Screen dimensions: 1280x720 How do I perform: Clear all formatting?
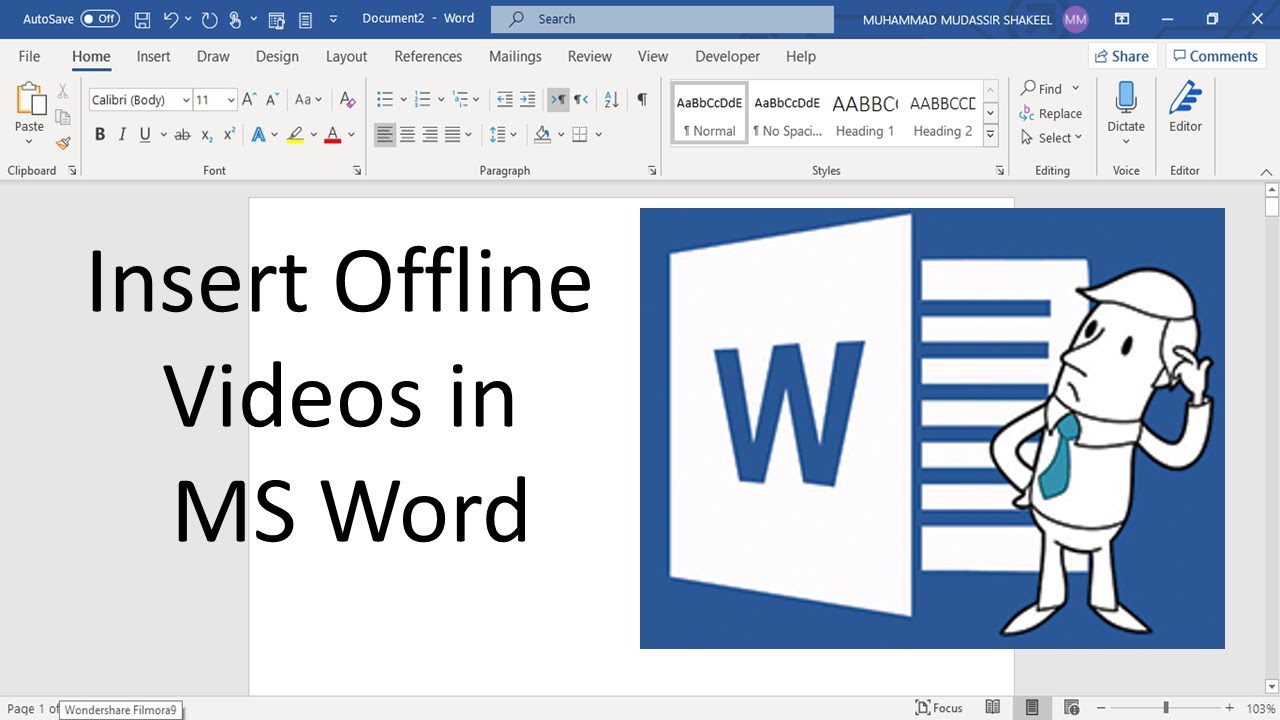[347, 100]
